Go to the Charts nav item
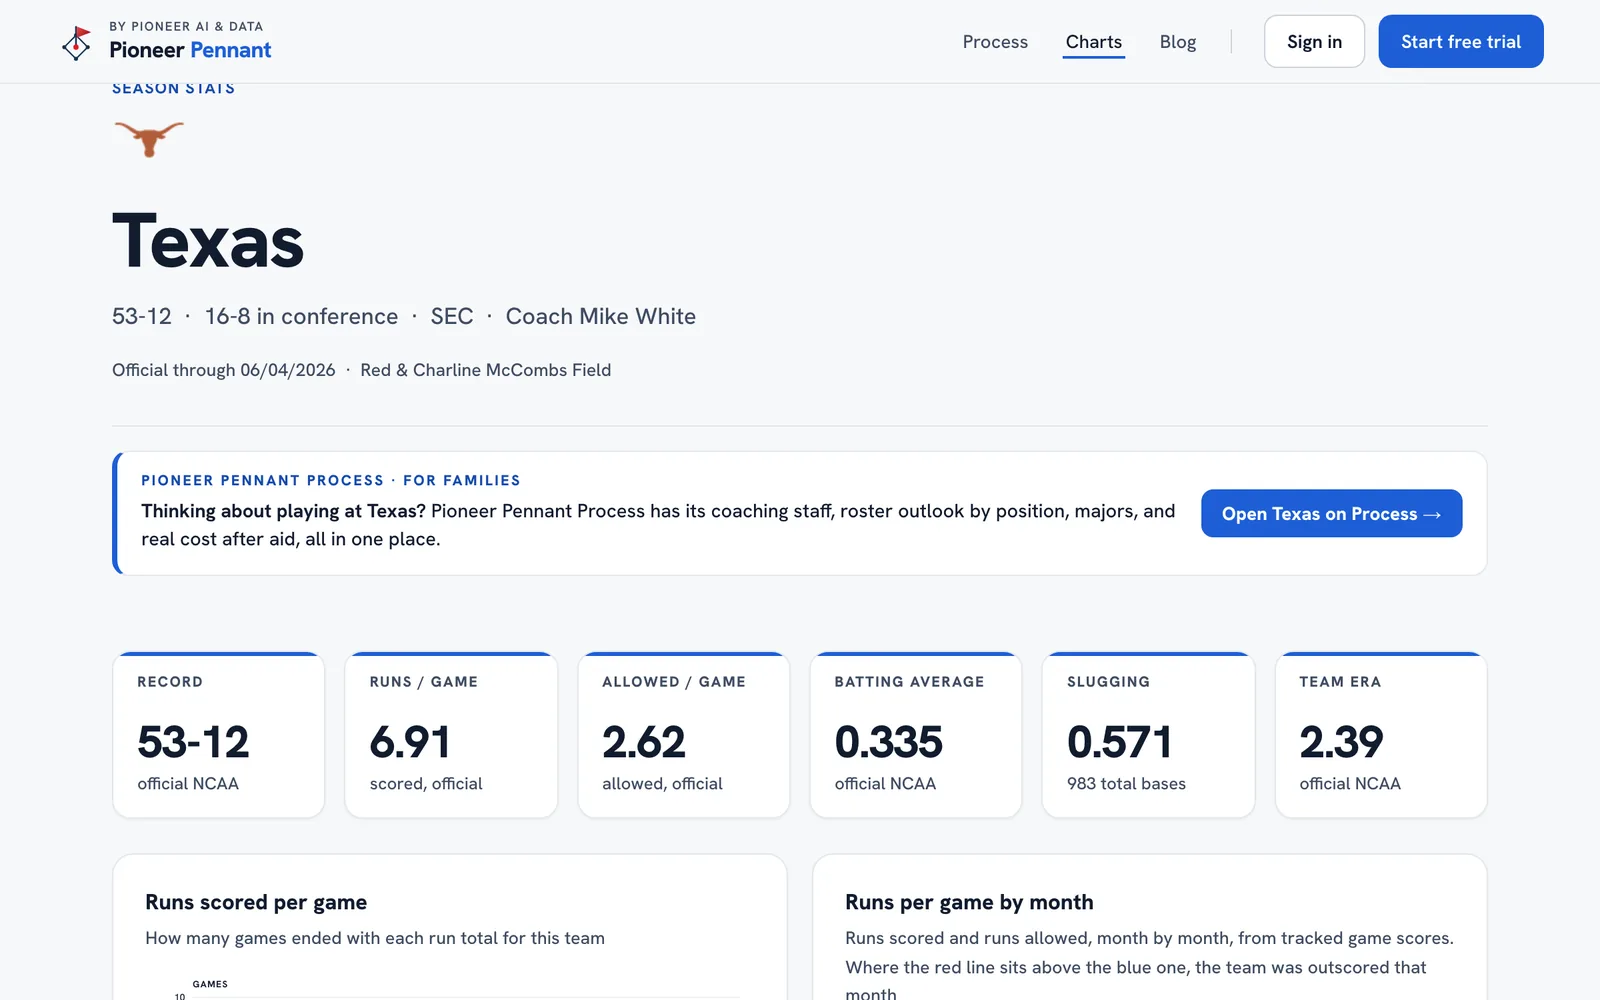1600x1000 pixels. (x=1093, y=42)
